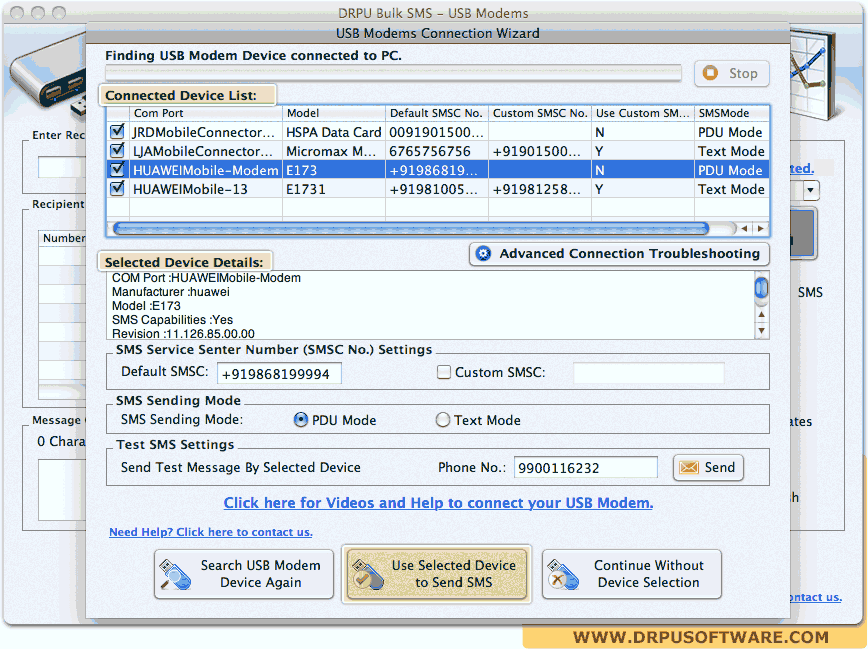Click the Manufacturer :huawei detail line

point(170,292)
